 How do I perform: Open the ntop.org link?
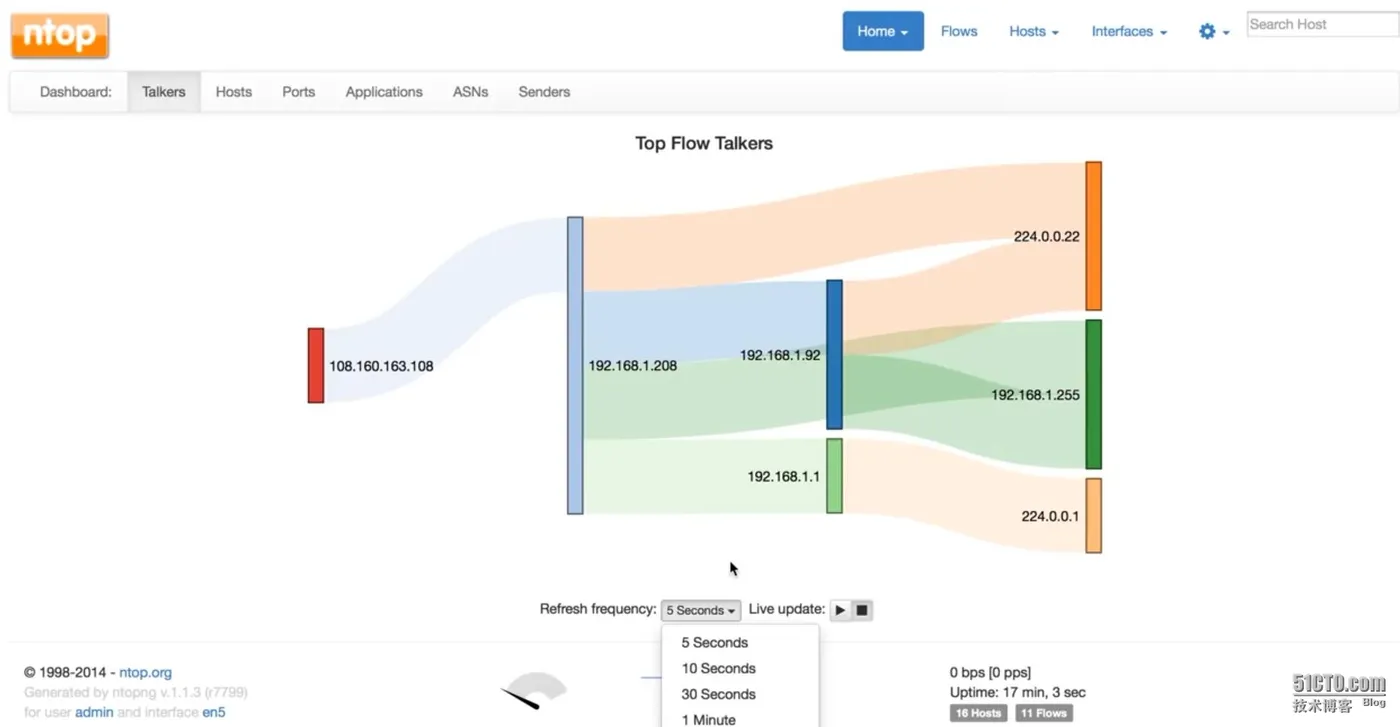pyautogui.click(x=145, y=673)
